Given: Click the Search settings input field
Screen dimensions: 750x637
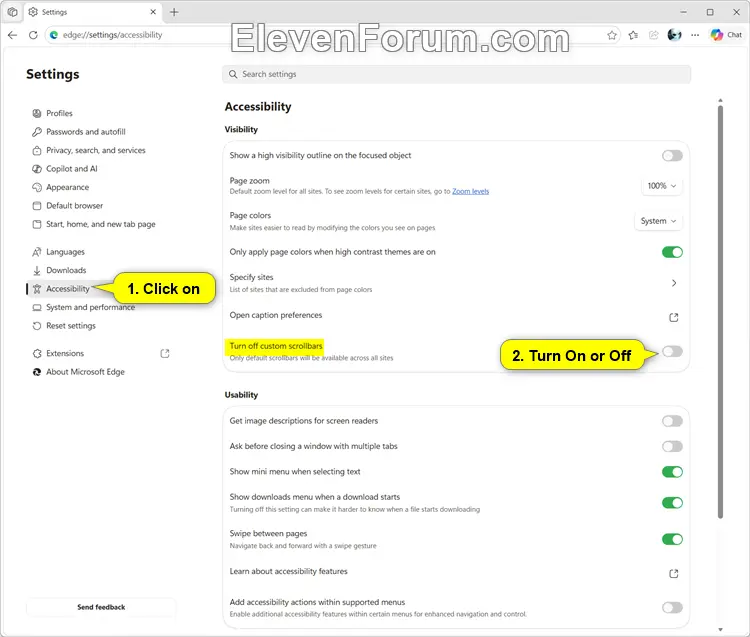Looking at the screenshot, I should 456,75.
